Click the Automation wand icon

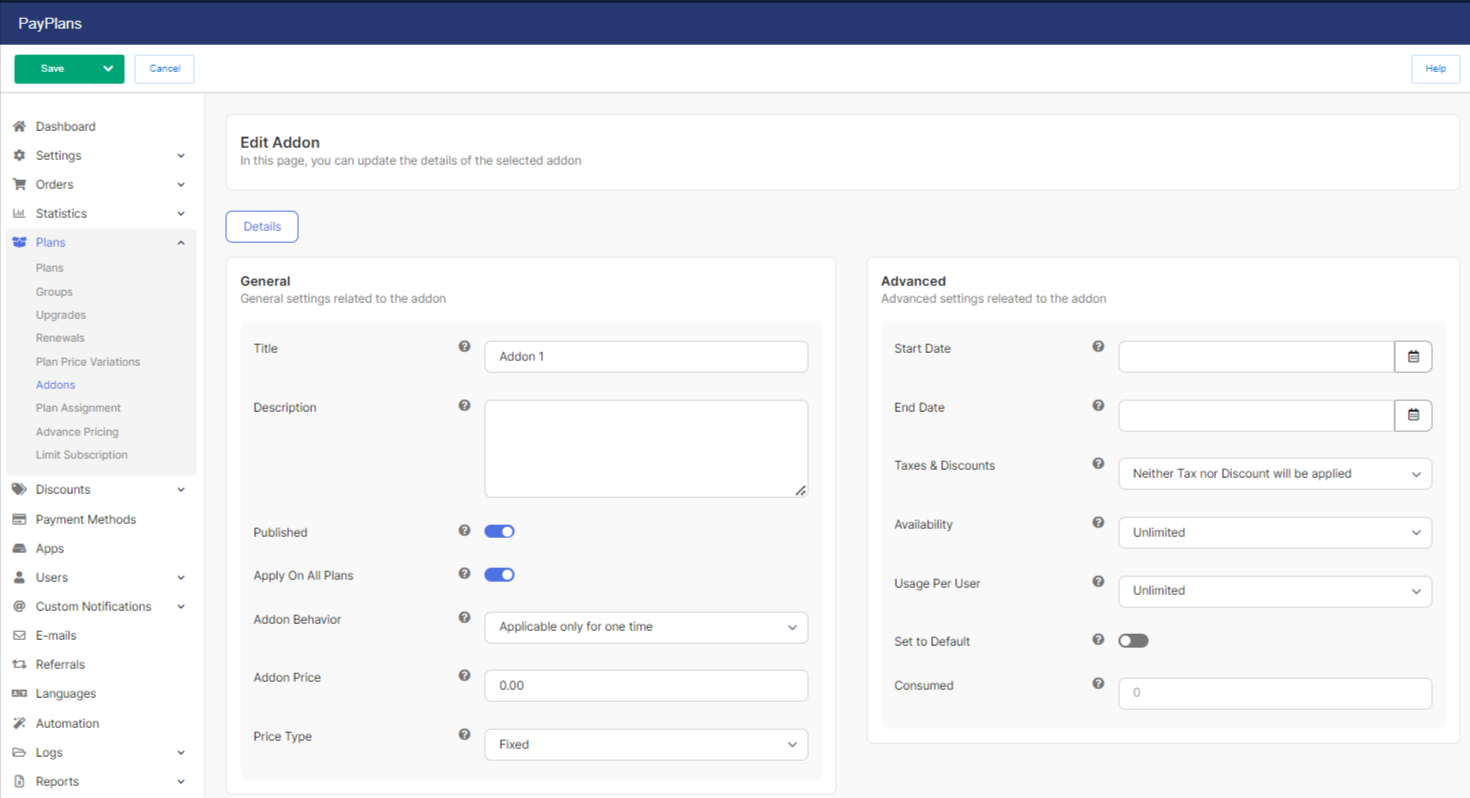tap(19, 723)
